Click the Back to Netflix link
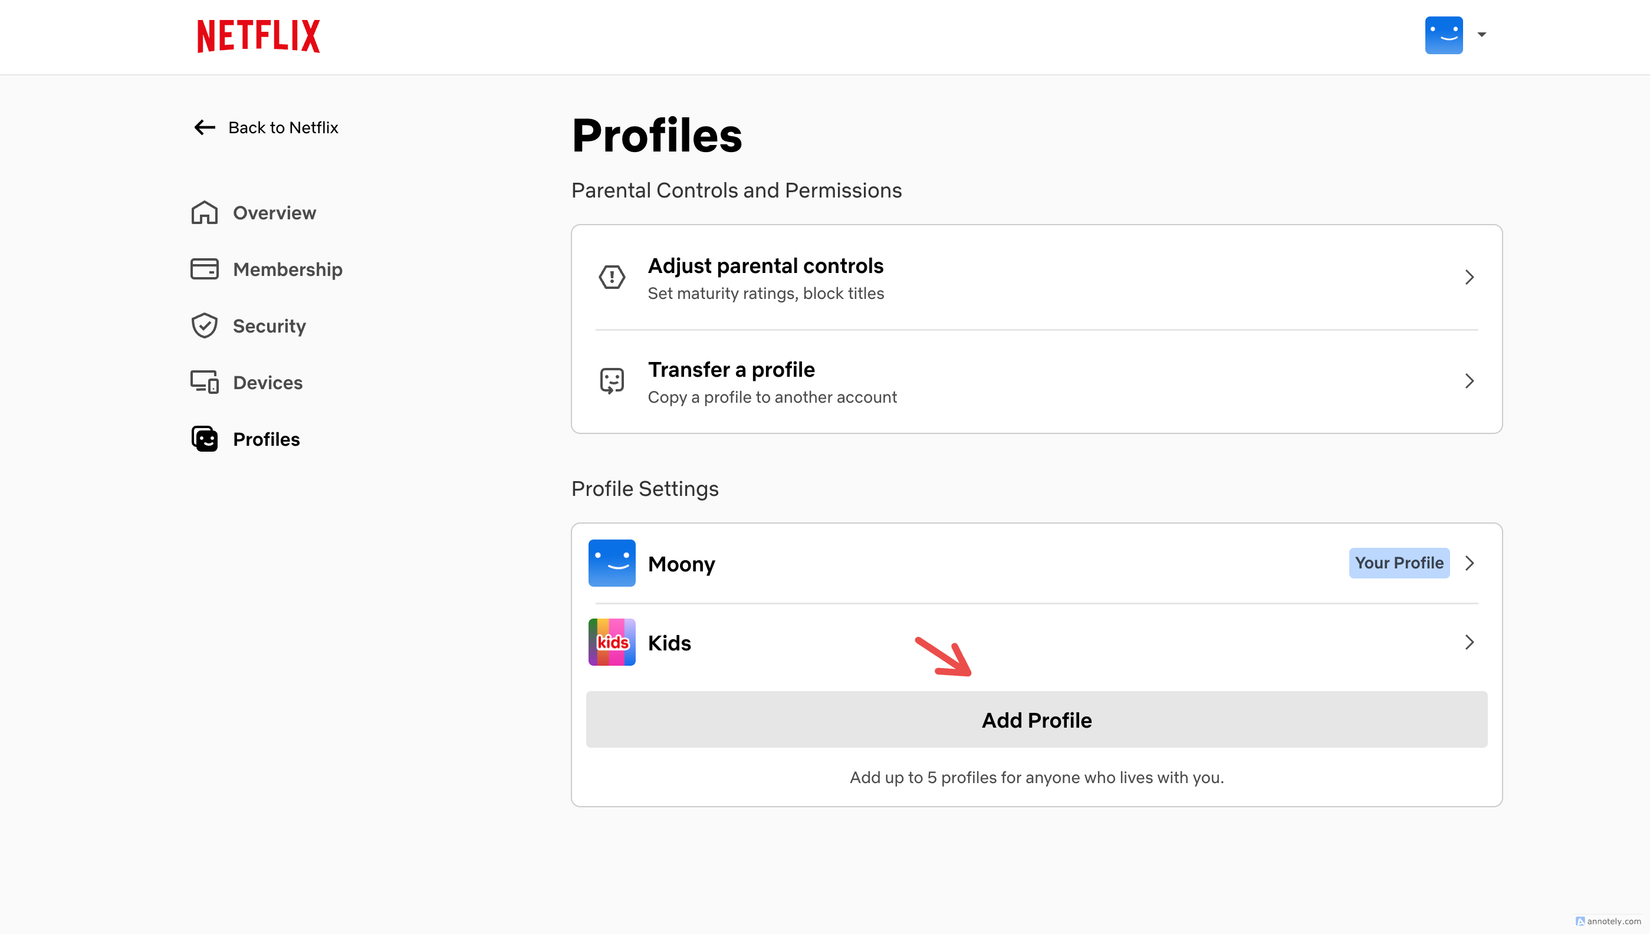 (x=283, y=127)
